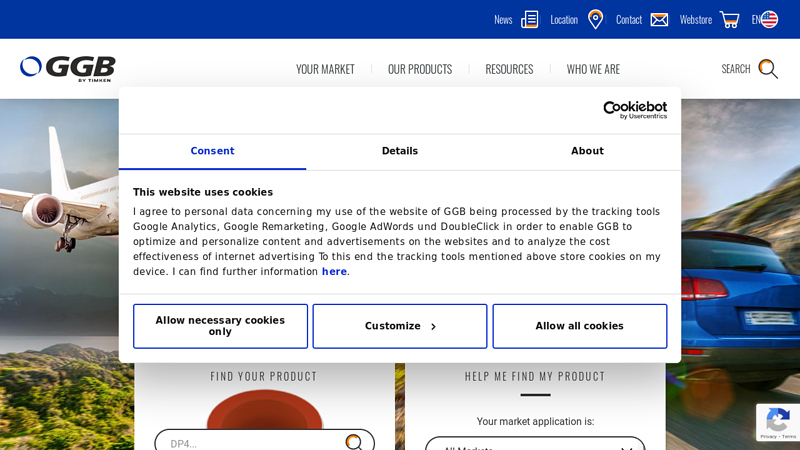Click the US flag language icon

[x=769, y=19]
